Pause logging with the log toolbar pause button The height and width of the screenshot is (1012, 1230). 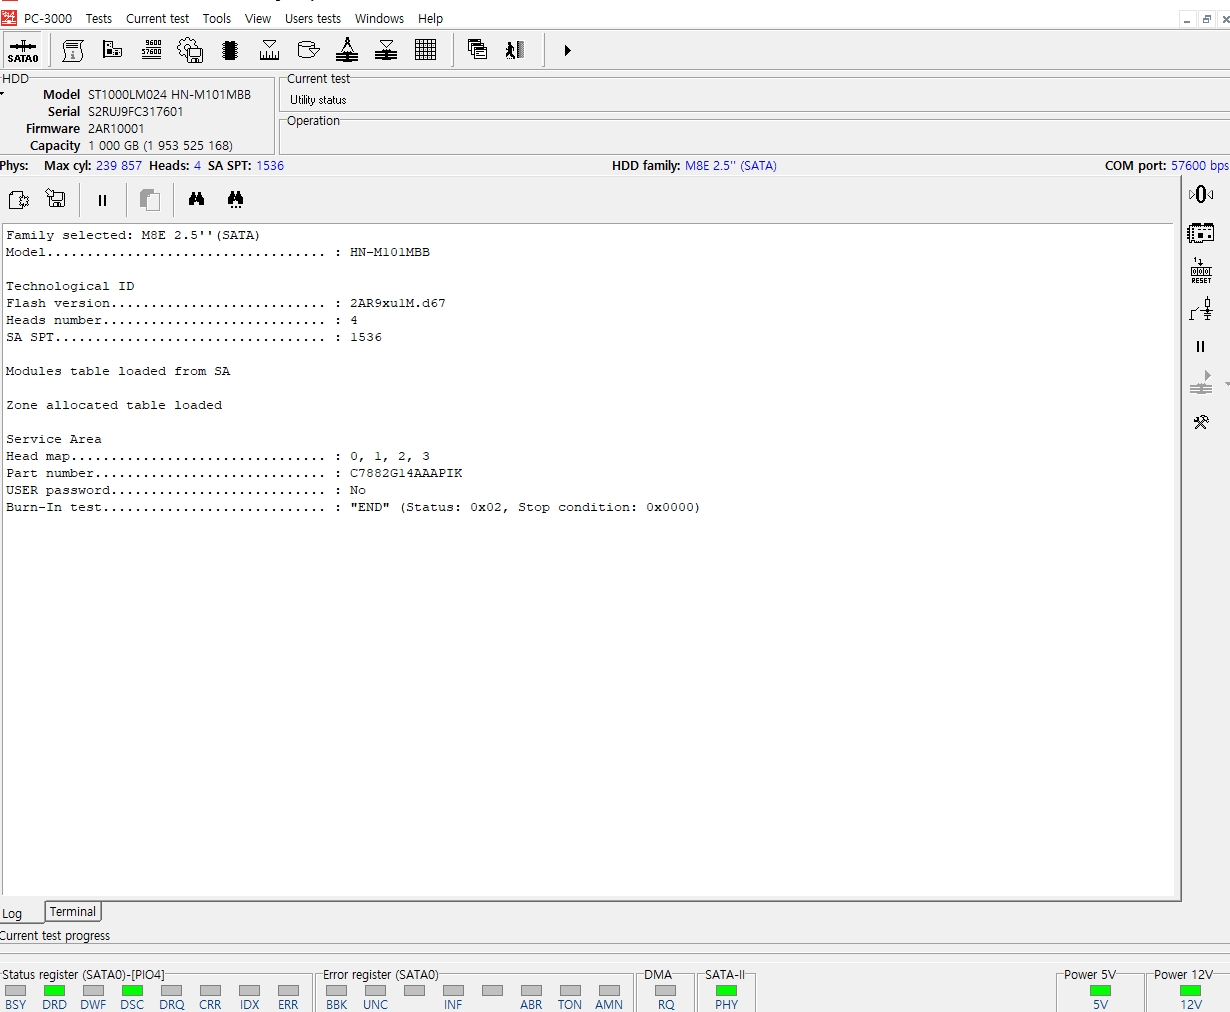[102, 200]
